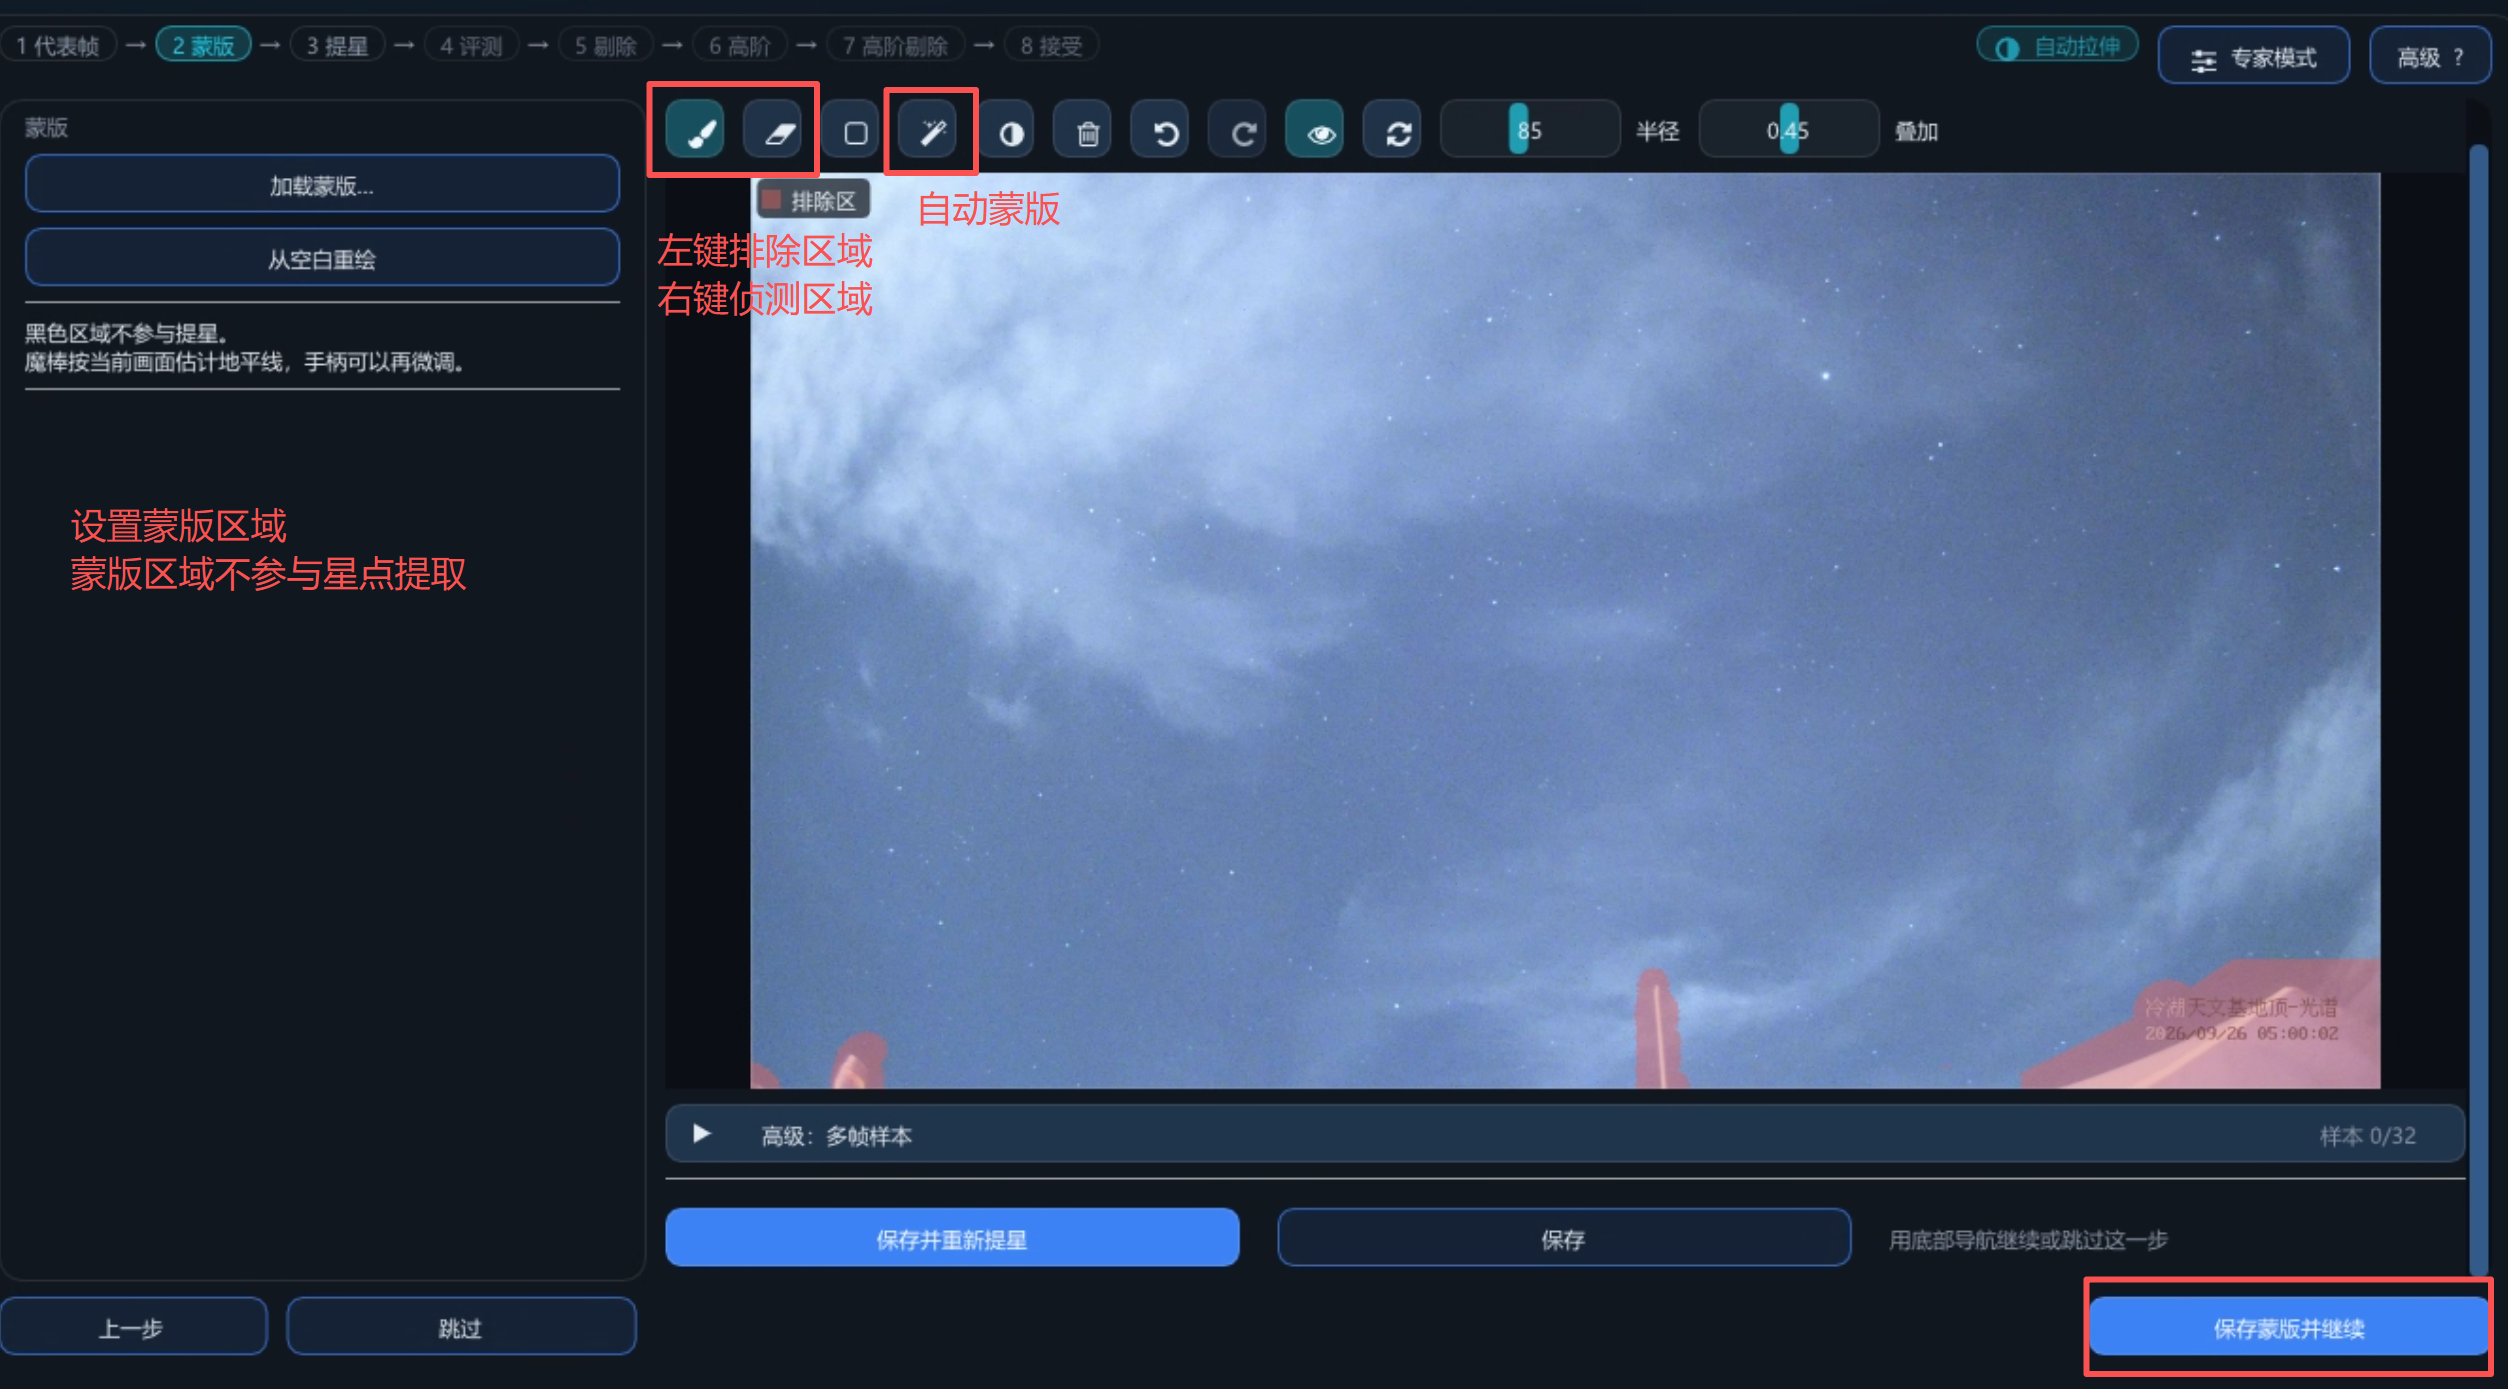Click 从空白重绘 button

click(x=322, y=258)
